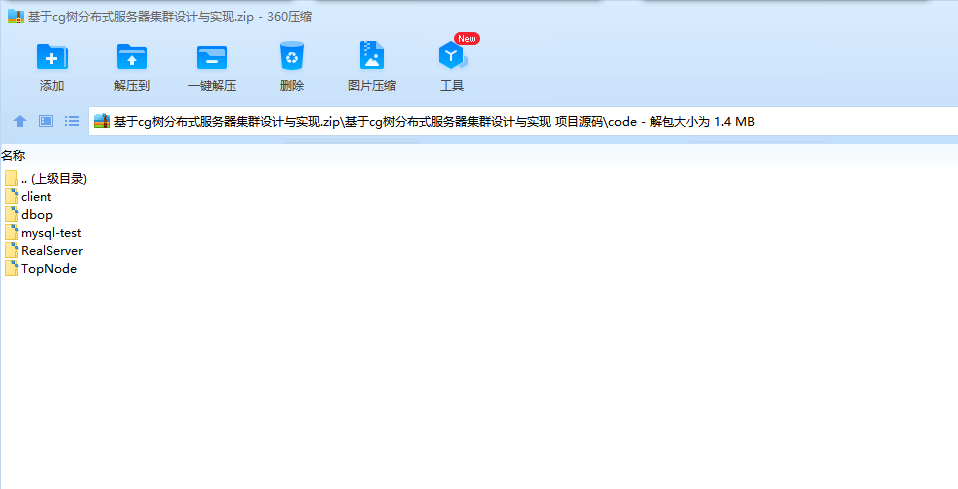958x489 pixels.
Task: Select the 'RealServer' folder name
Action: coord(52,251)
